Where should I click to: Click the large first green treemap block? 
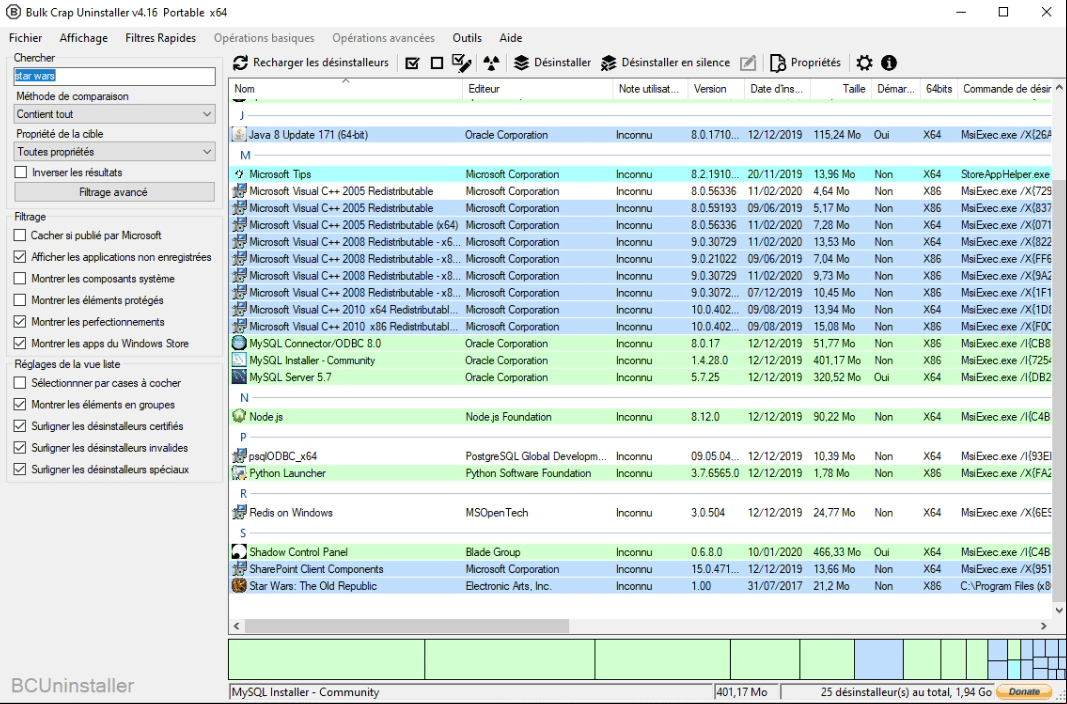click(x=327, y=659)
